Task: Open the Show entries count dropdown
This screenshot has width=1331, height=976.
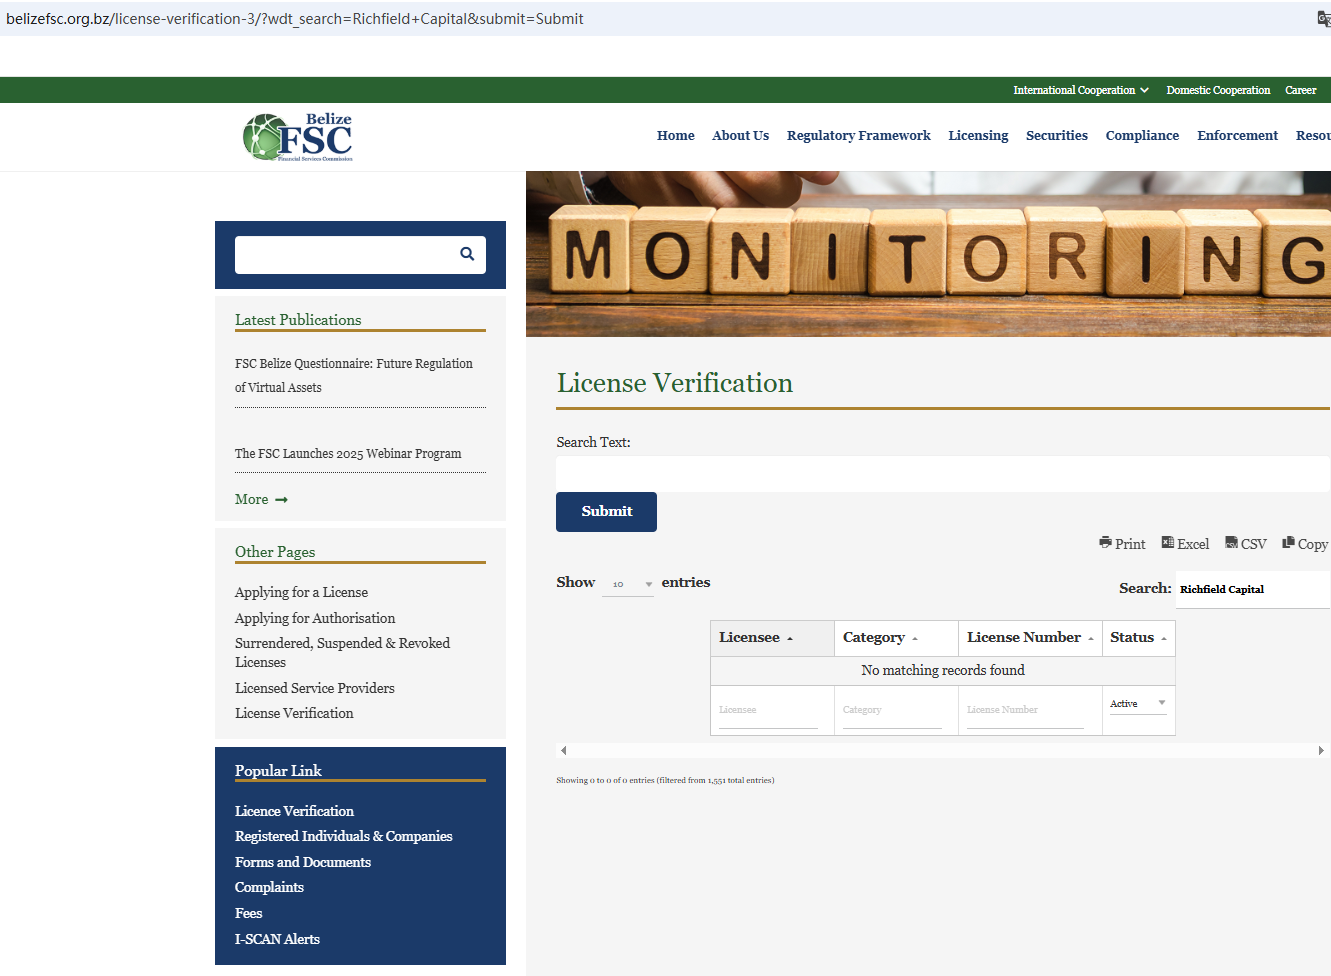Action: coord(628,584)
